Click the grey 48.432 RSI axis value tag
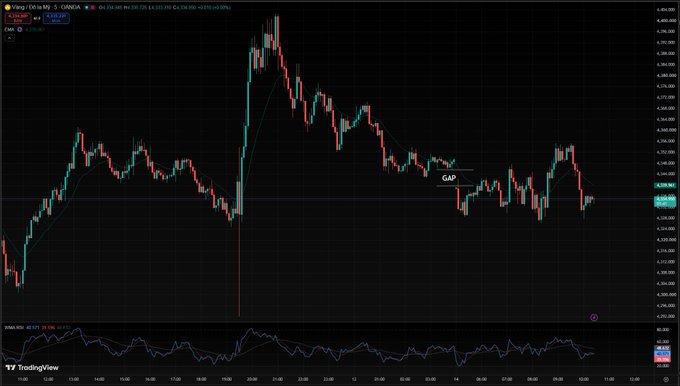The image size is (680, 386). click(662, 348)
